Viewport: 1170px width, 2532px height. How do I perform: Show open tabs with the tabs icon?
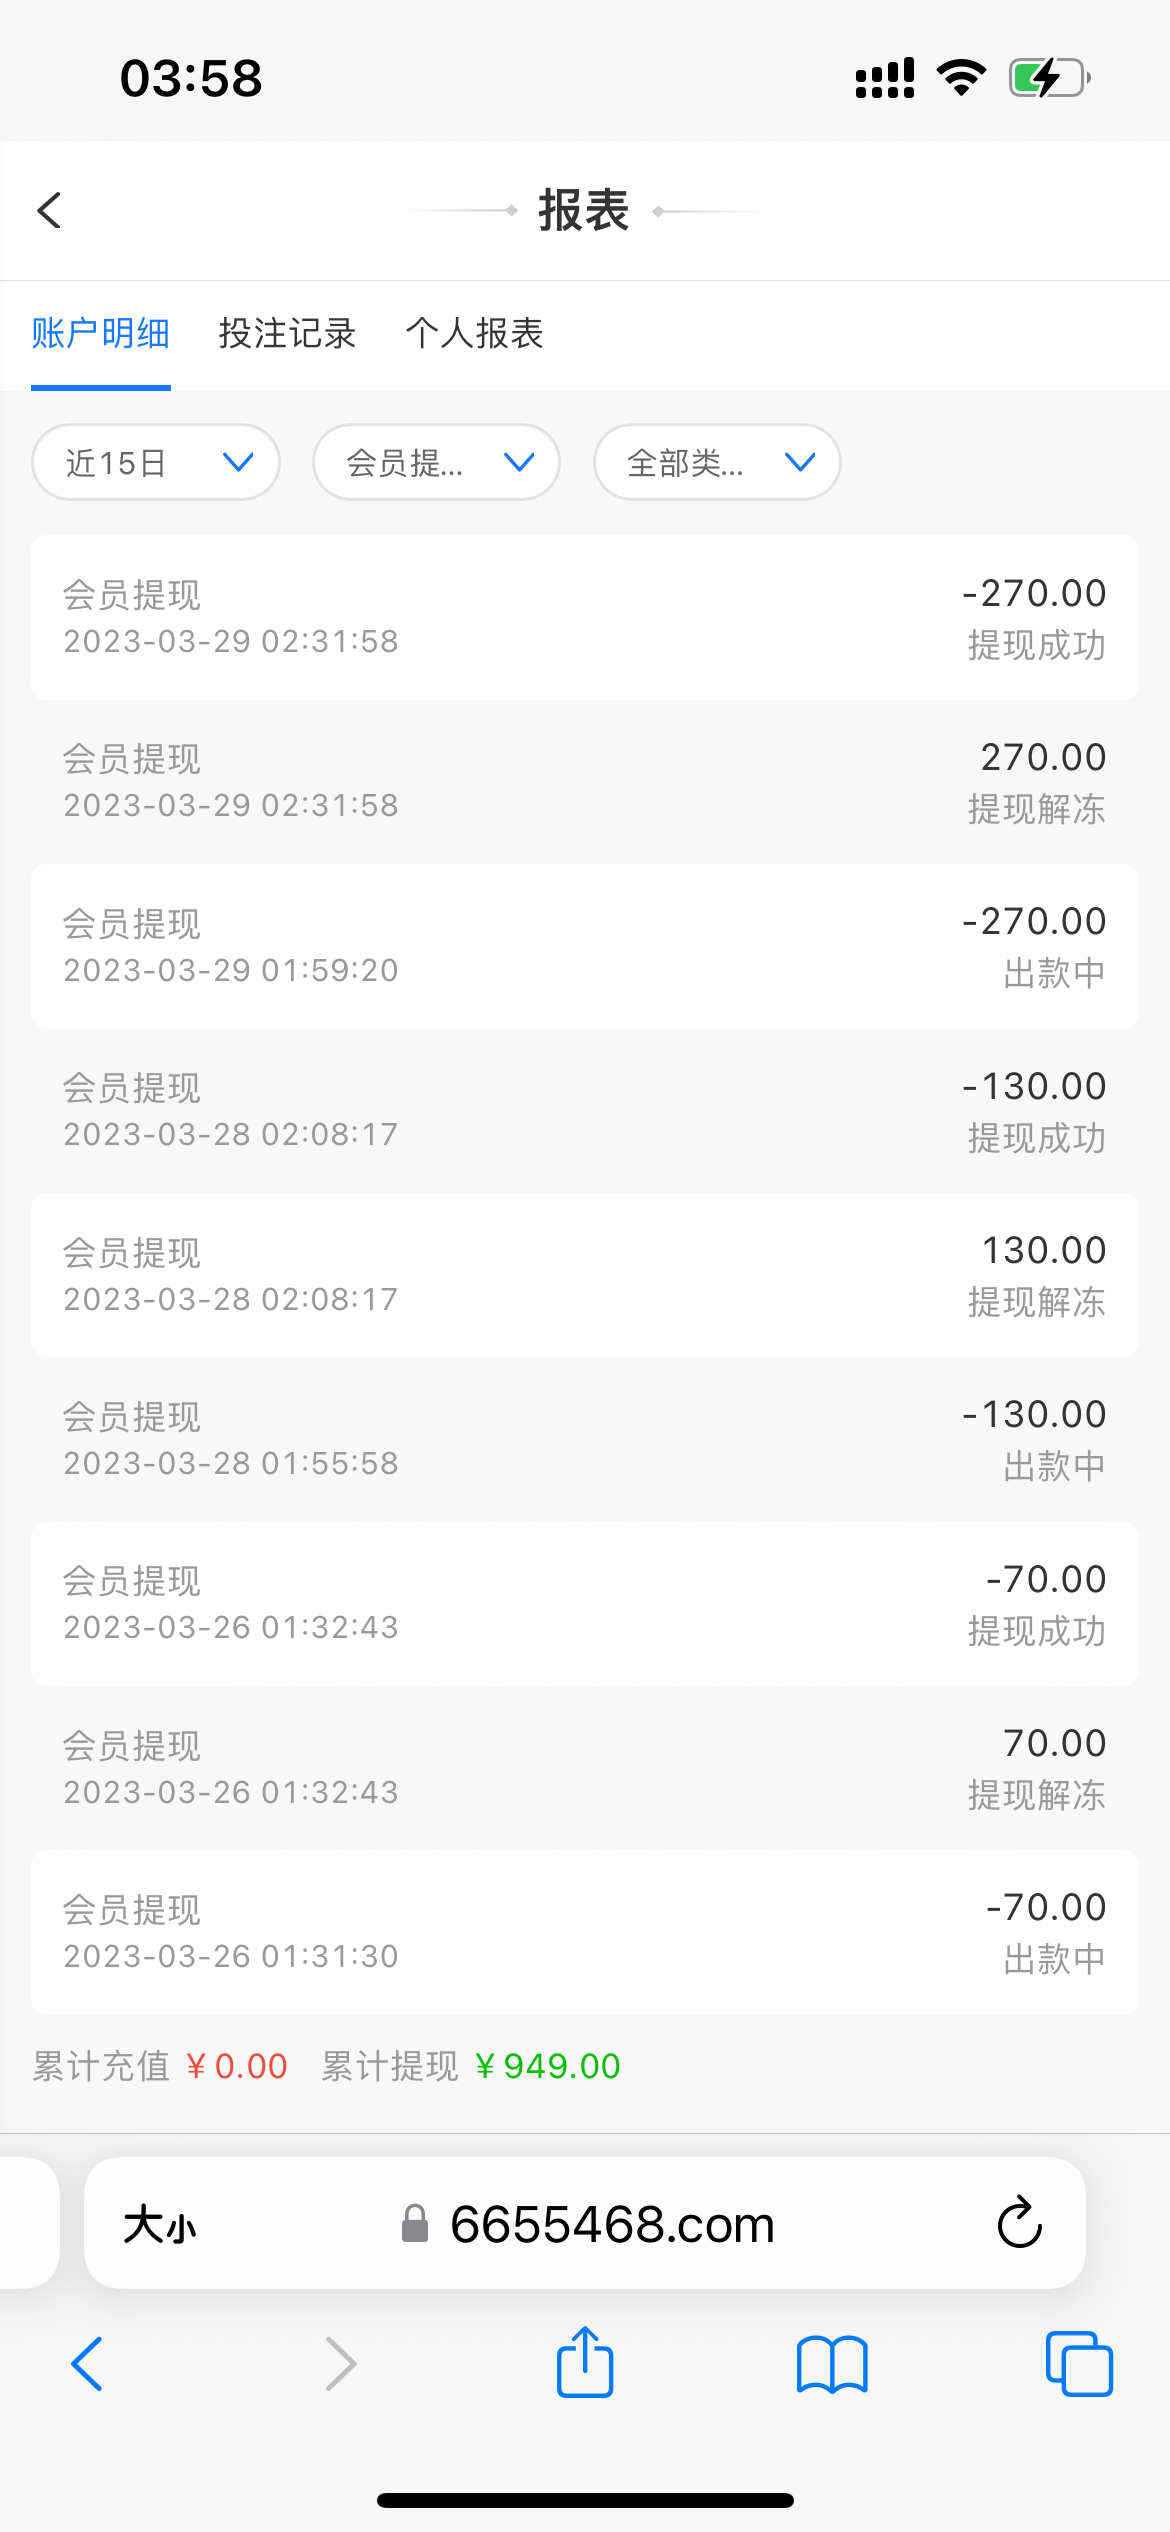coord(1079,2364)
